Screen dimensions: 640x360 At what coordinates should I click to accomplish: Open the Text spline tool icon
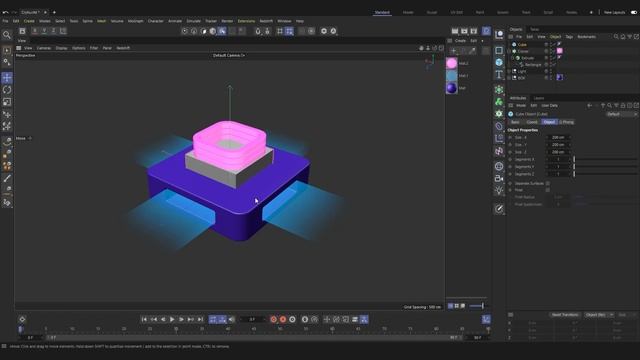(x=499, y=74)
